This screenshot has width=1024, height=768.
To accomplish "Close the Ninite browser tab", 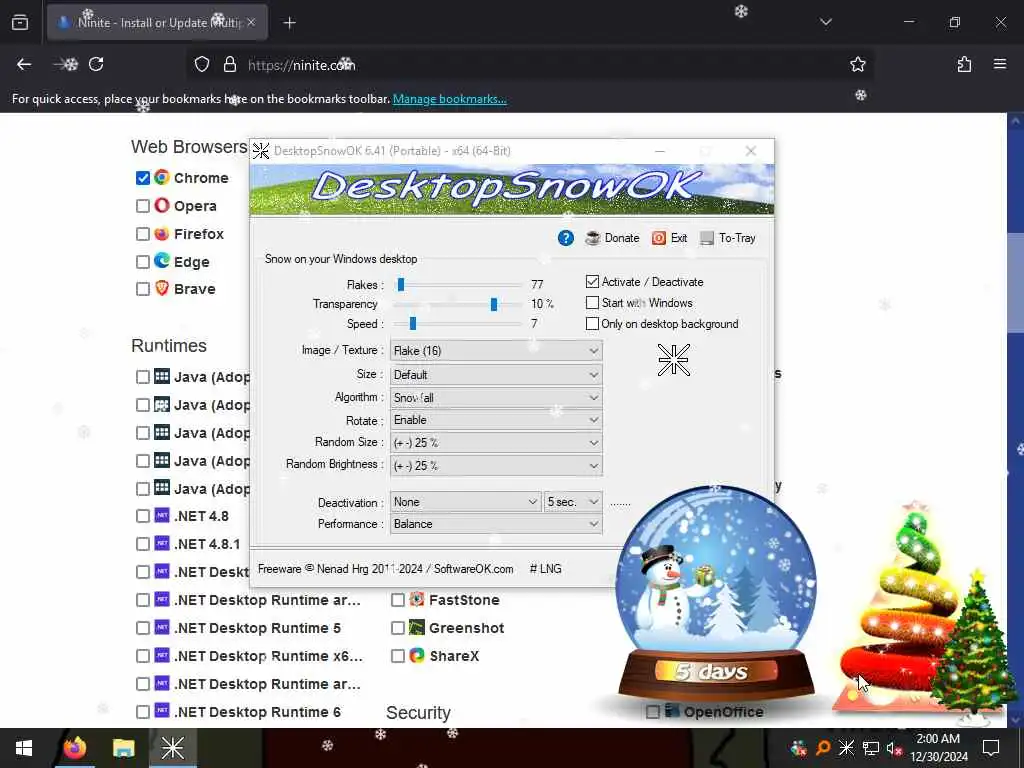I will (x=251, y=23).
